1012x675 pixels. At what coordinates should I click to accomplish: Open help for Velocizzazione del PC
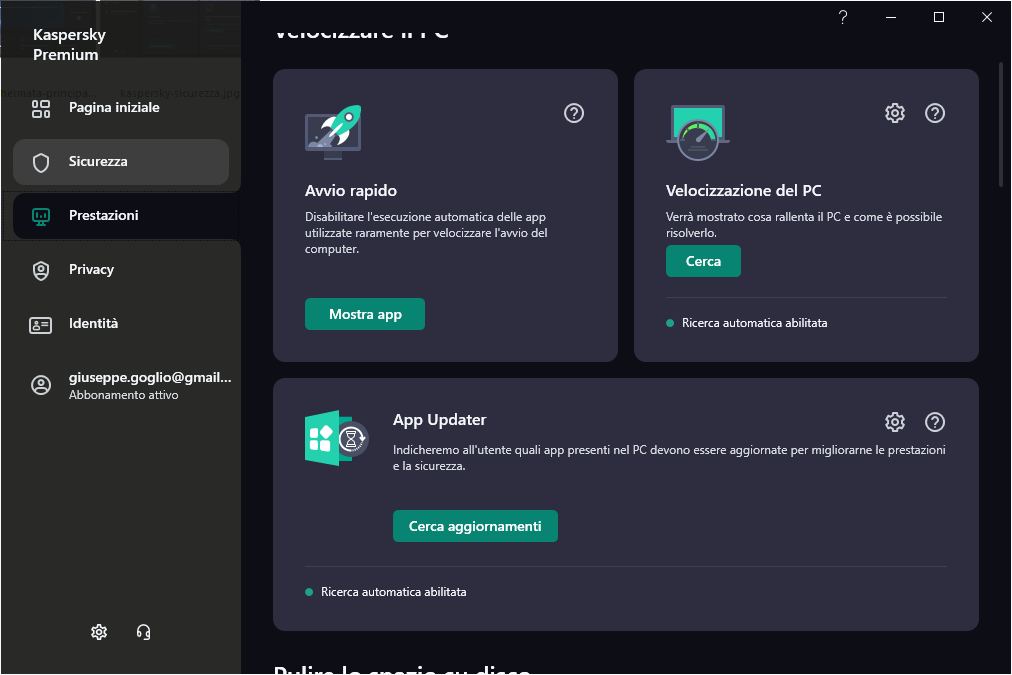935,114
